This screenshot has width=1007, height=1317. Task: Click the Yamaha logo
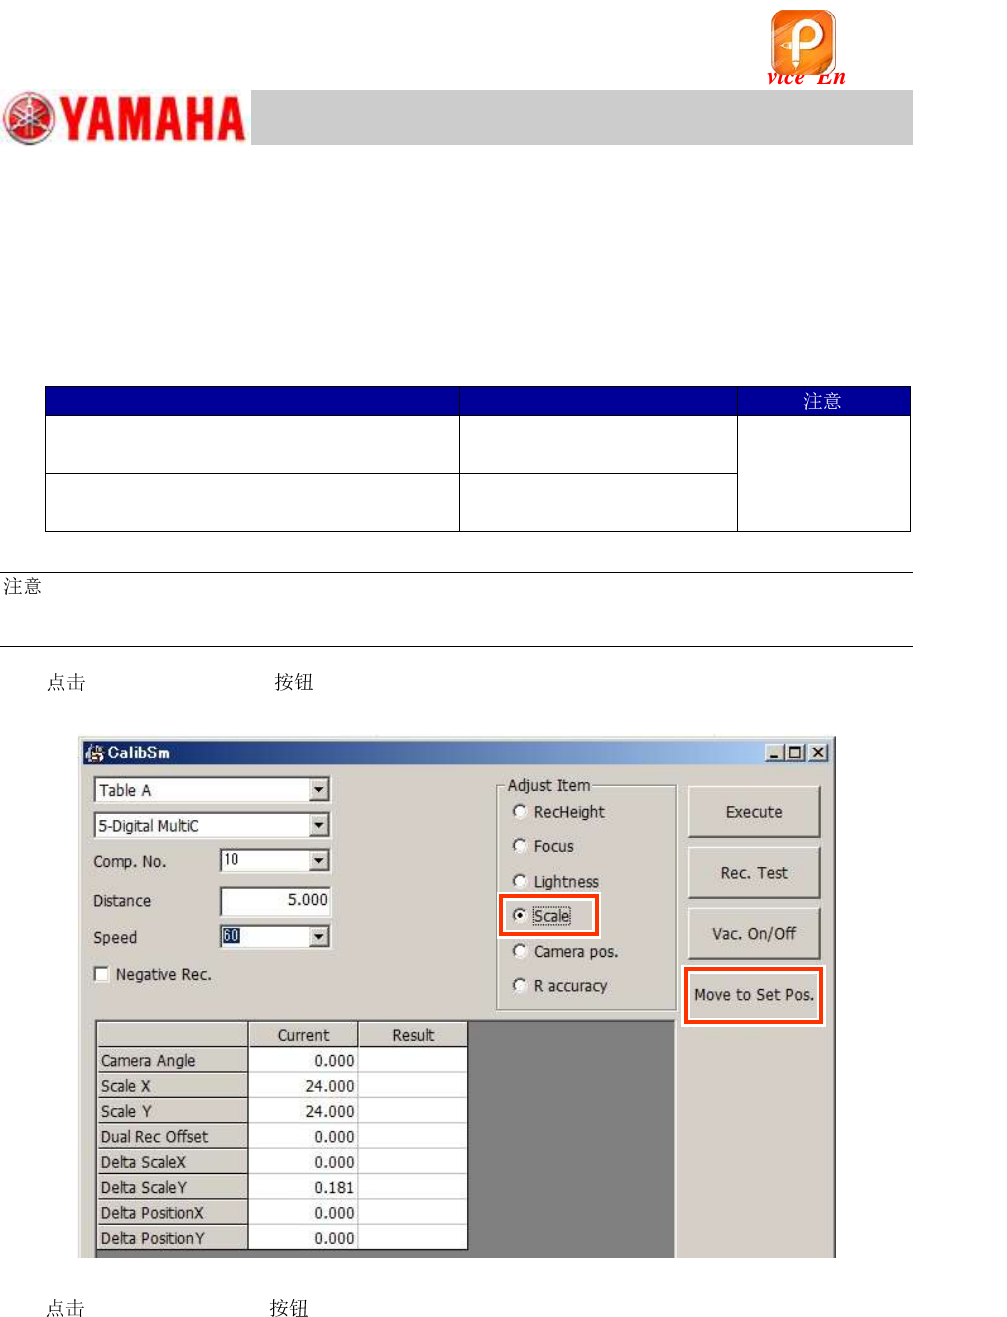click(124, 118)
